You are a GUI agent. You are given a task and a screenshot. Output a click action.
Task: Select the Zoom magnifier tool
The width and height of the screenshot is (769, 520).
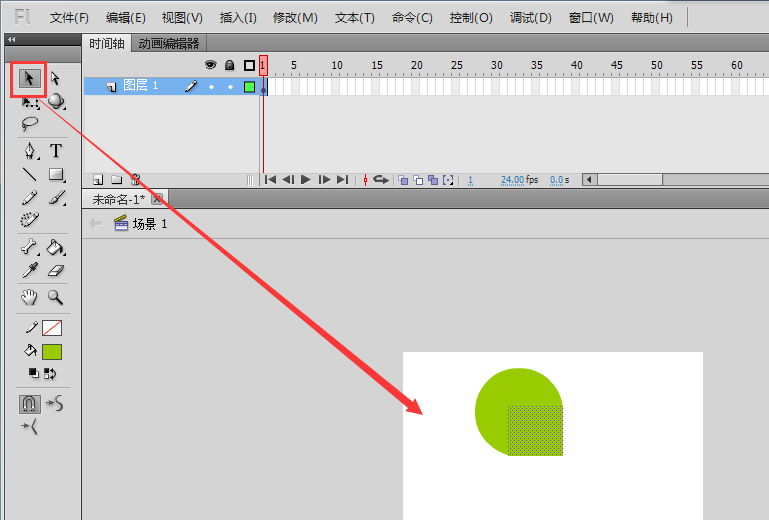point(55,297)
